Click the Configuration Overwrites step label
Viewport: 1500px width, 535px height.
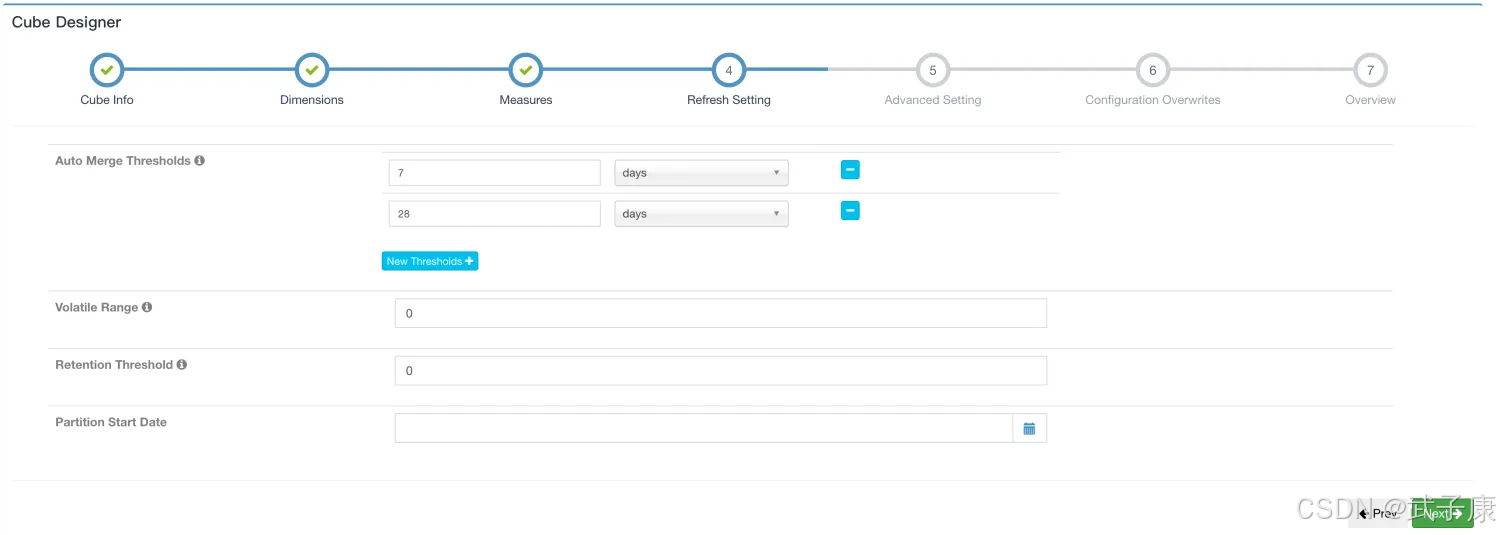click(1153, 100)
